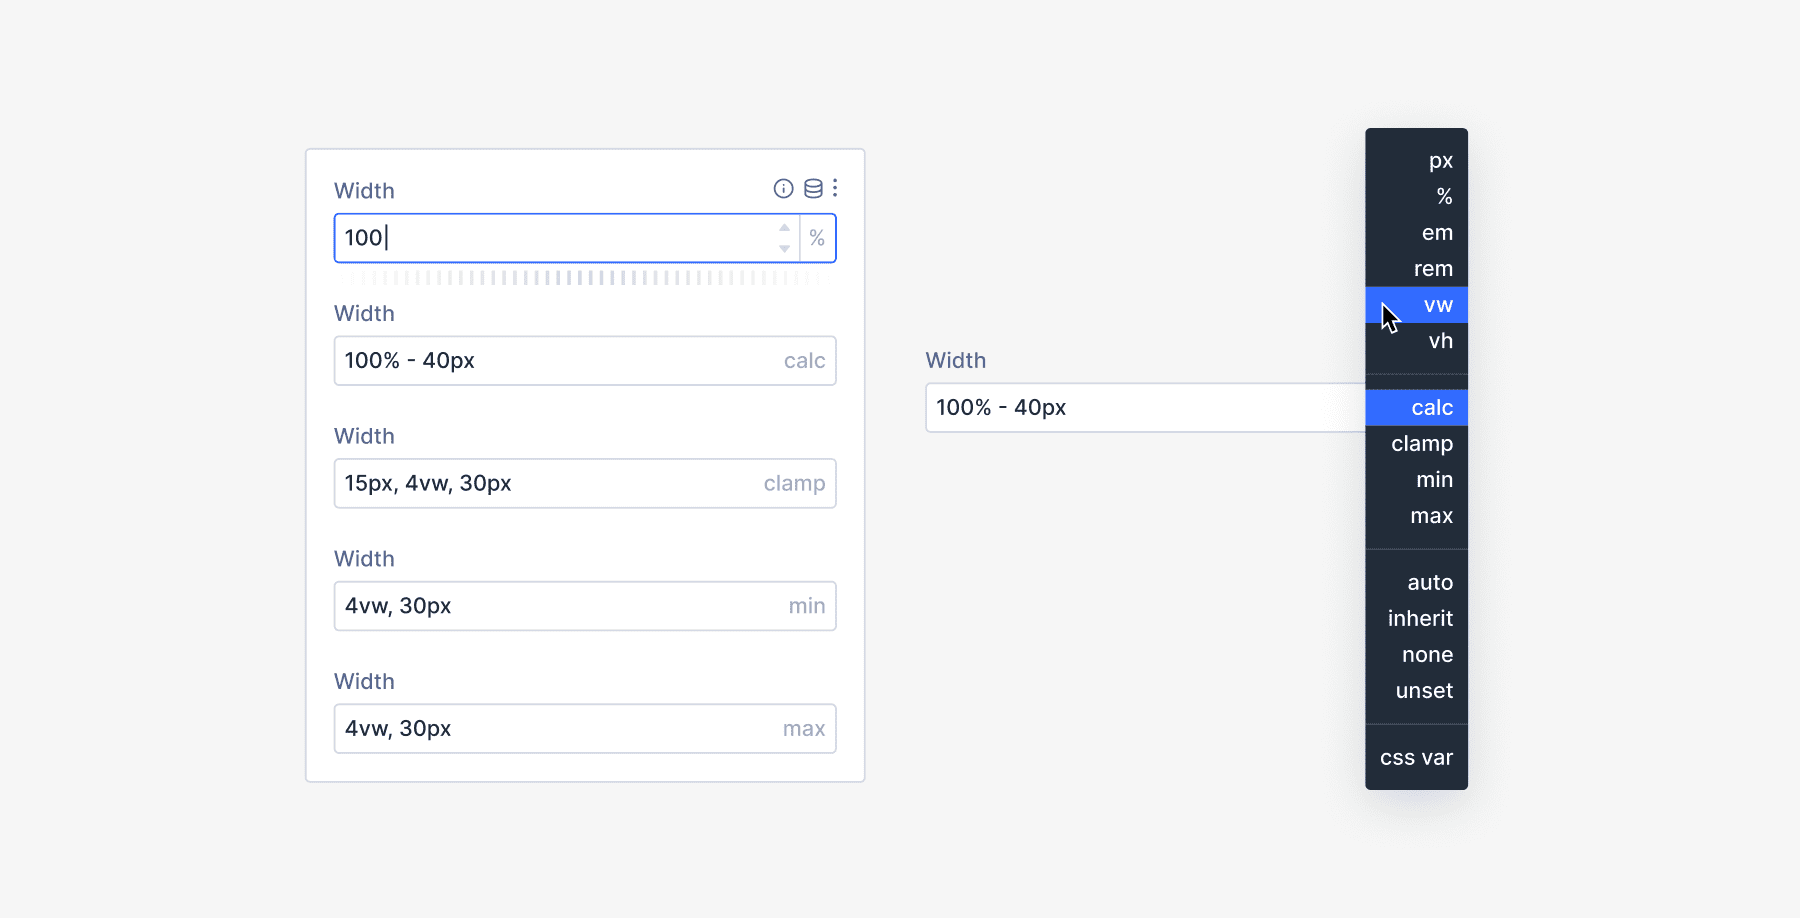This screenshot has height=919, width=1800.
Task: Open the max unit selector
Action: [803, 729]
